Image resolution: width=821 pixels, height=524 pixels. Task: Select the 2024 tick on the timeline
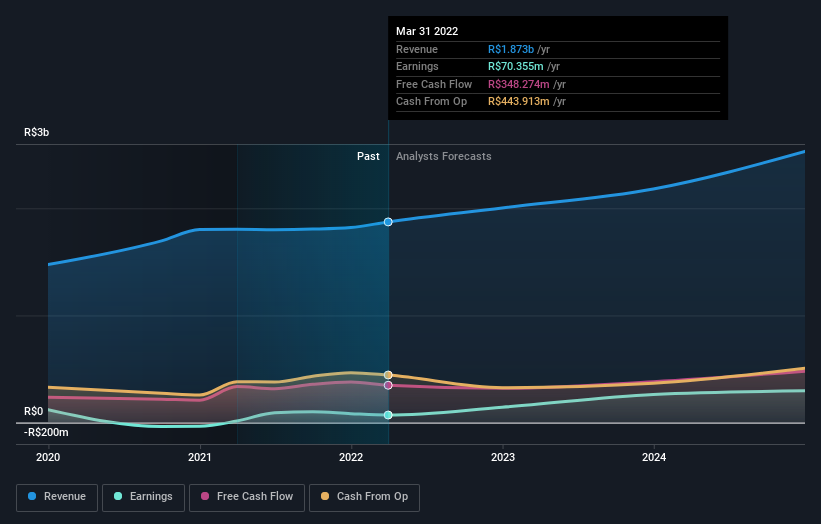[654, 457]
